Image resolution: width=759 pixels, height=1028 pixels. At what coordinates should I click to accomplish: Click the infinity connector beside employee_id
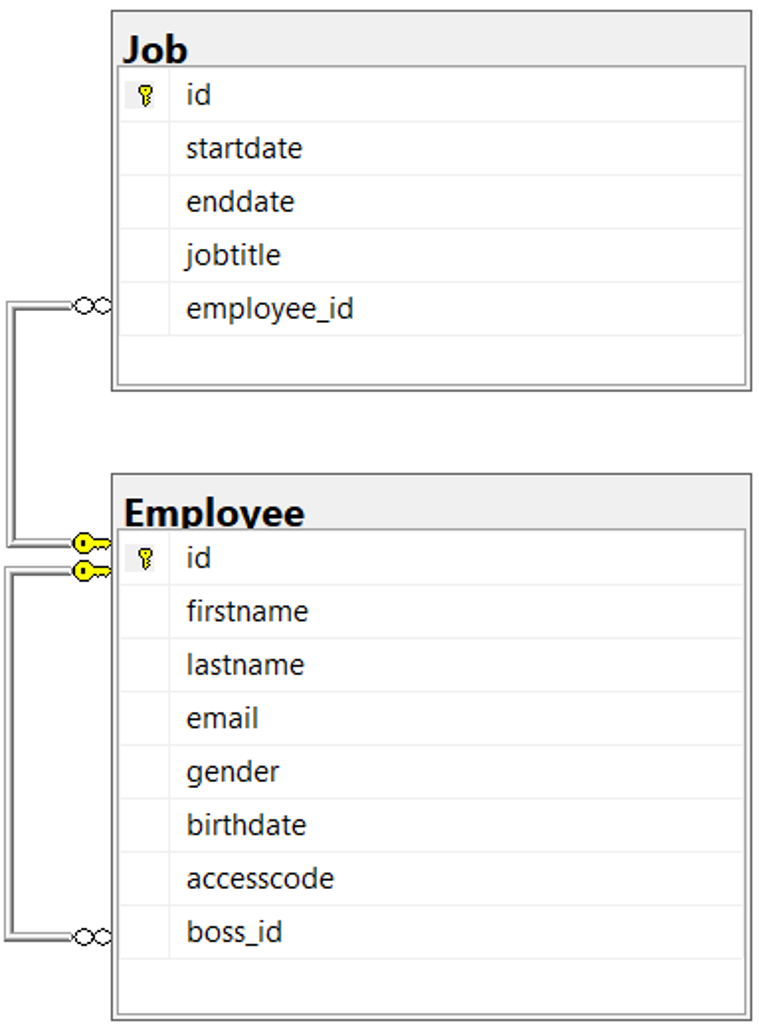tap(93, 306)
